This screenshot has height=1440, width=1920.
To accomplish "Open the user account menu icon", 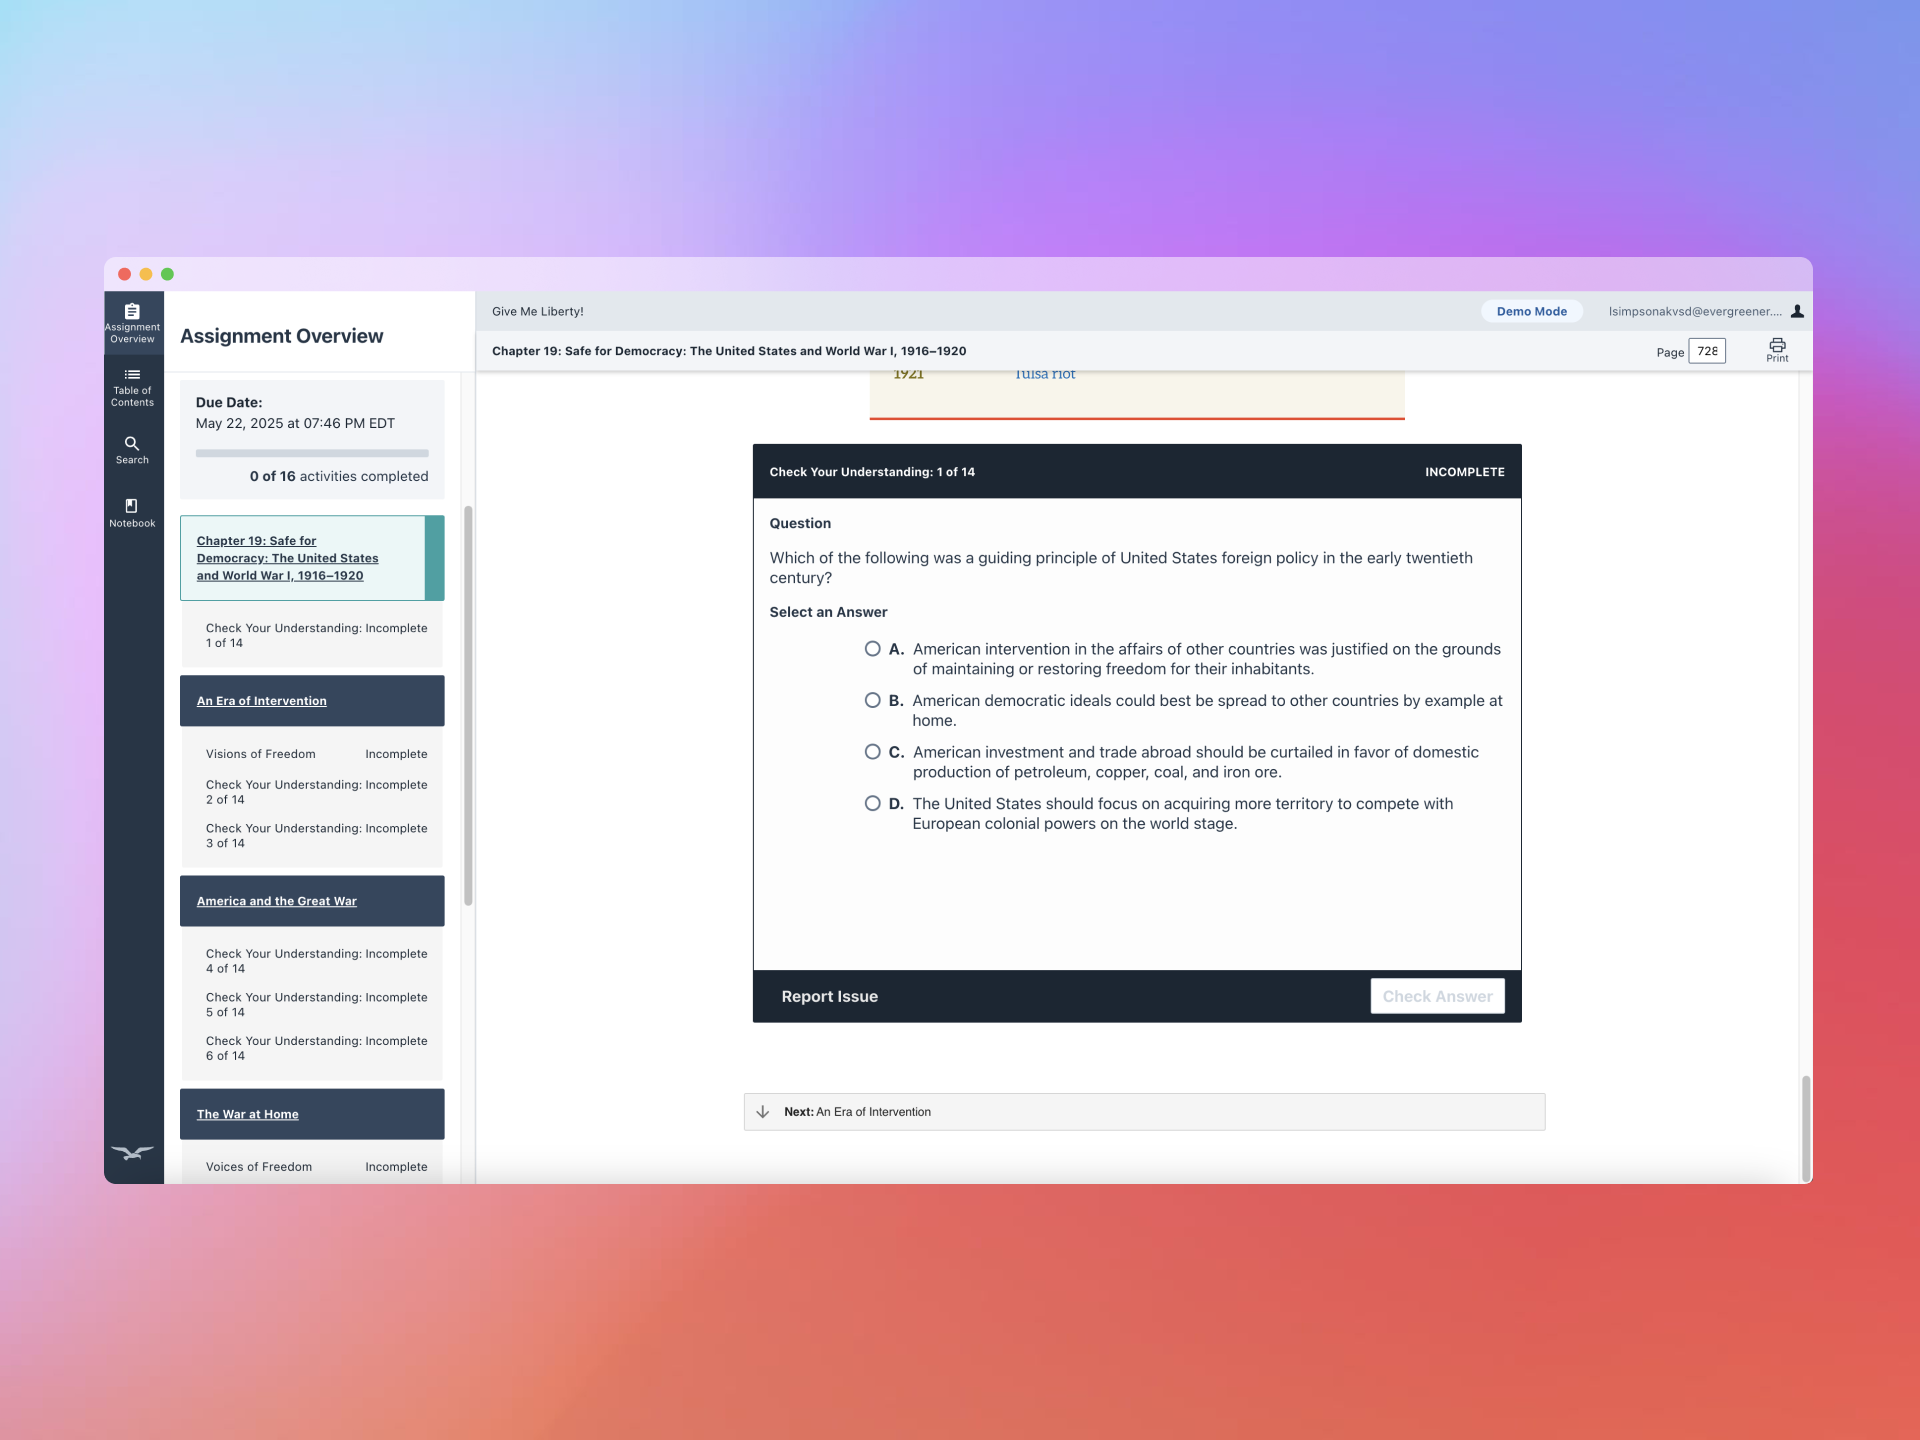I will tap(1797, 311).
